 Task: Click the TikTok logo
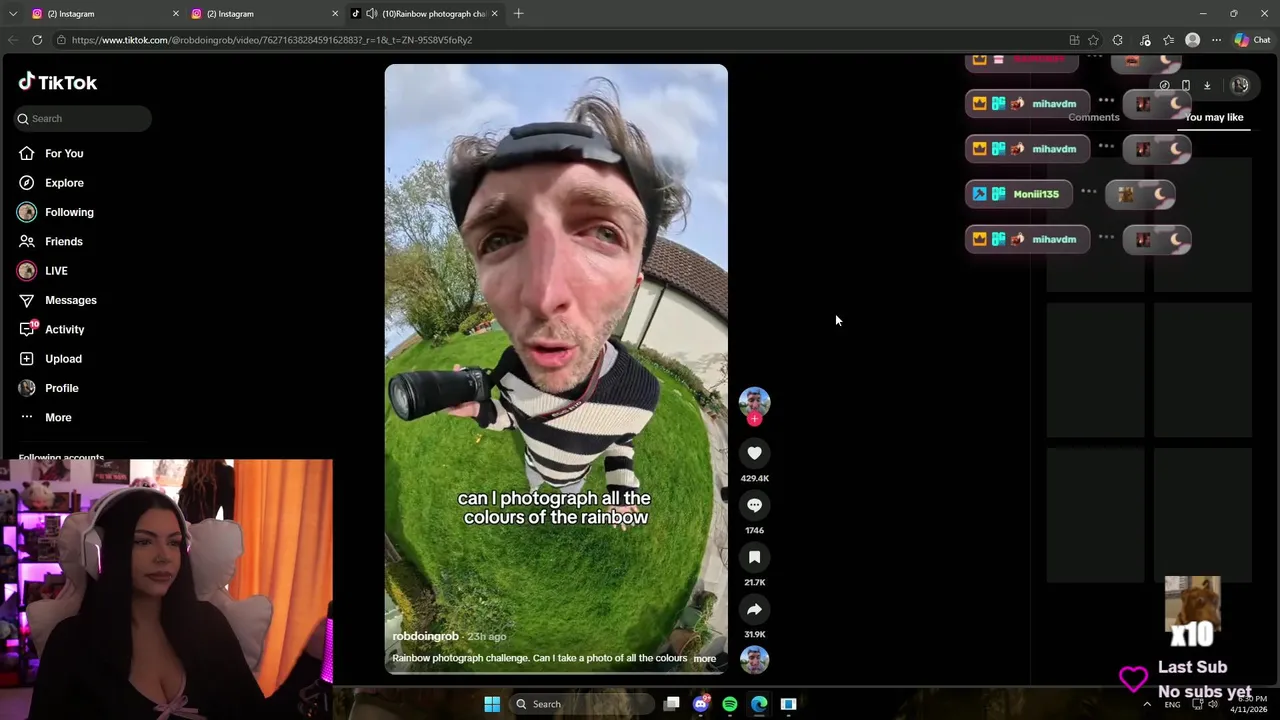pyautogui.click(x=58, y=82)
